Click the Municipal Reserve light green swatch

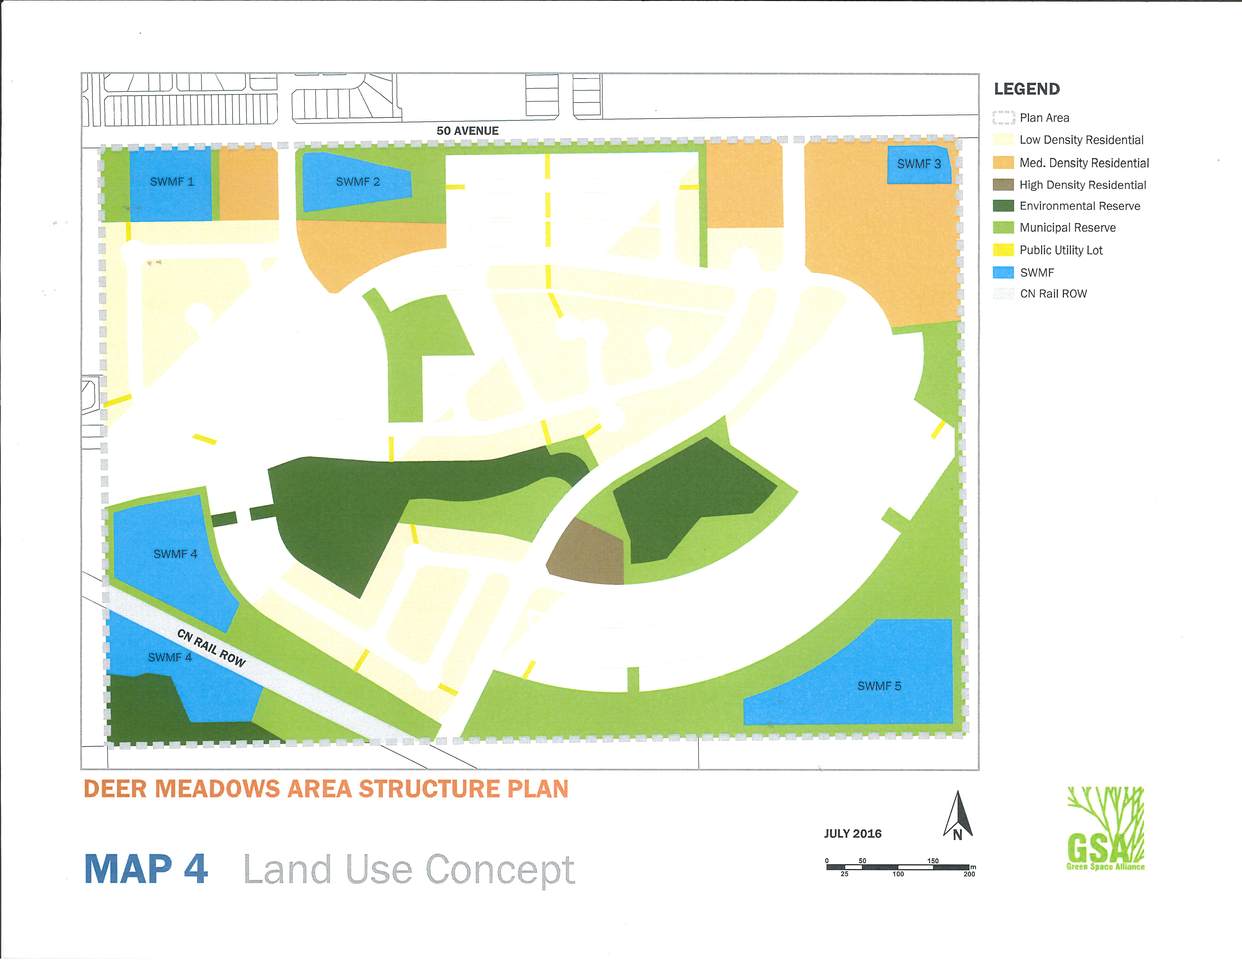click(x=1003, y=228)
